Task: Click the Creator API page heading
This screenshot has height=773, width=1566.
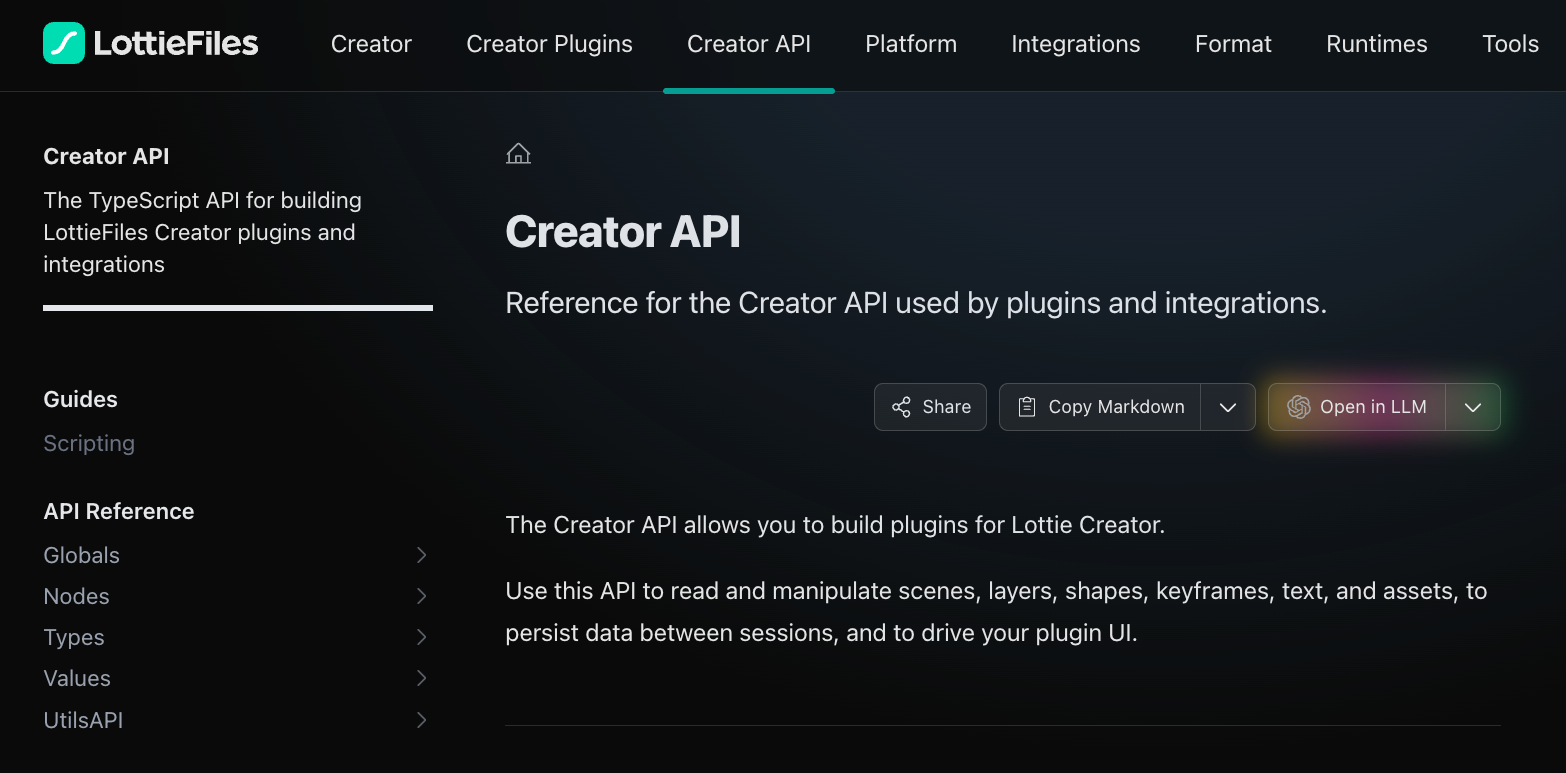Action: click(623, 231)
